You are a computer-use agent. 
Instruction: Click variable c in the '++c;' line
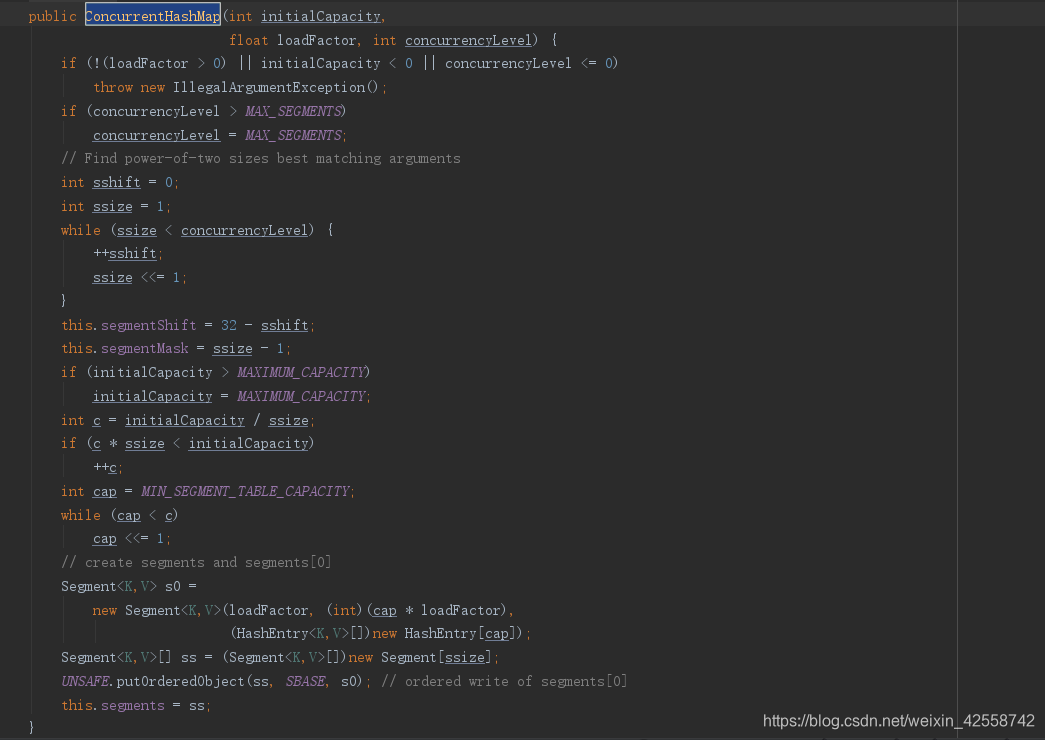pyautogui.click(x=113, y=467)
